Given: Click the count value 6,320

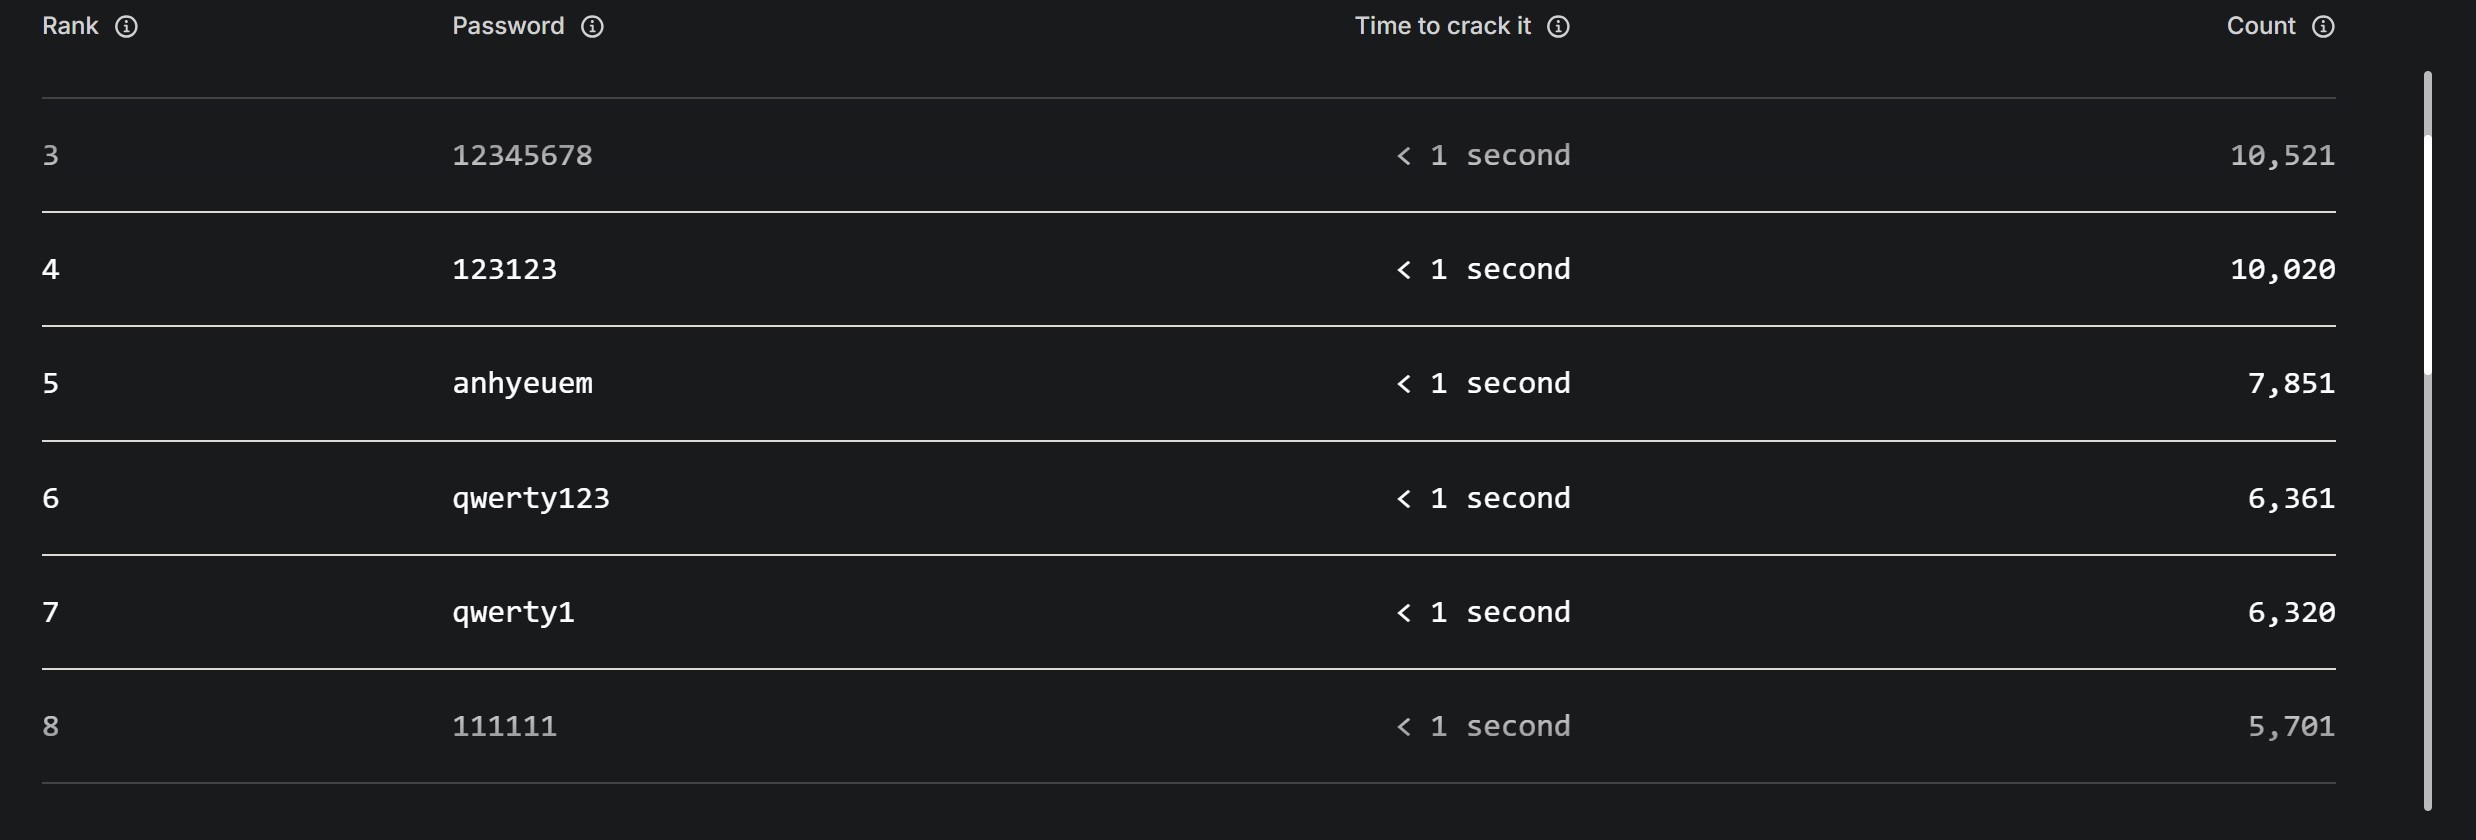Looking at the screenshot, I should click(2291, 612).
